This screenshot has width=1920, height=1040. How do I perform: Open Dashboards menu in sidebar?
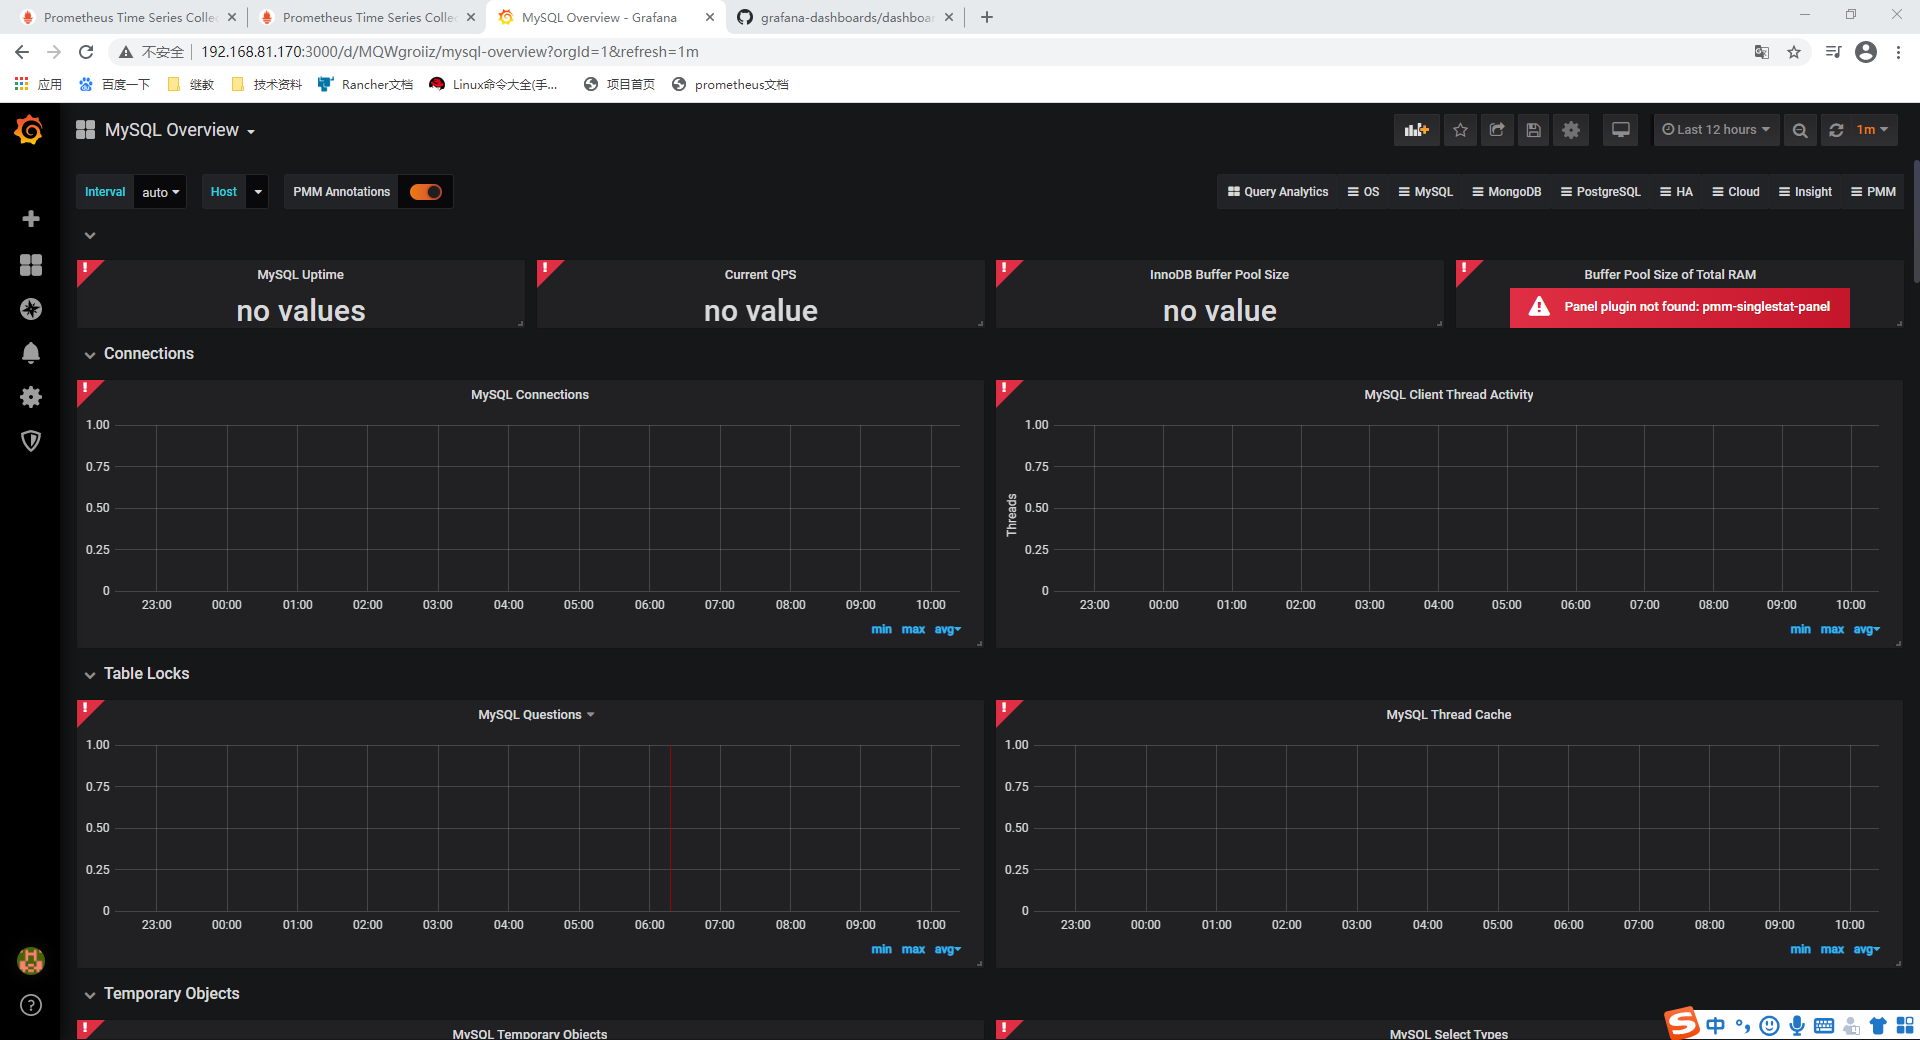tap(31, 264)
